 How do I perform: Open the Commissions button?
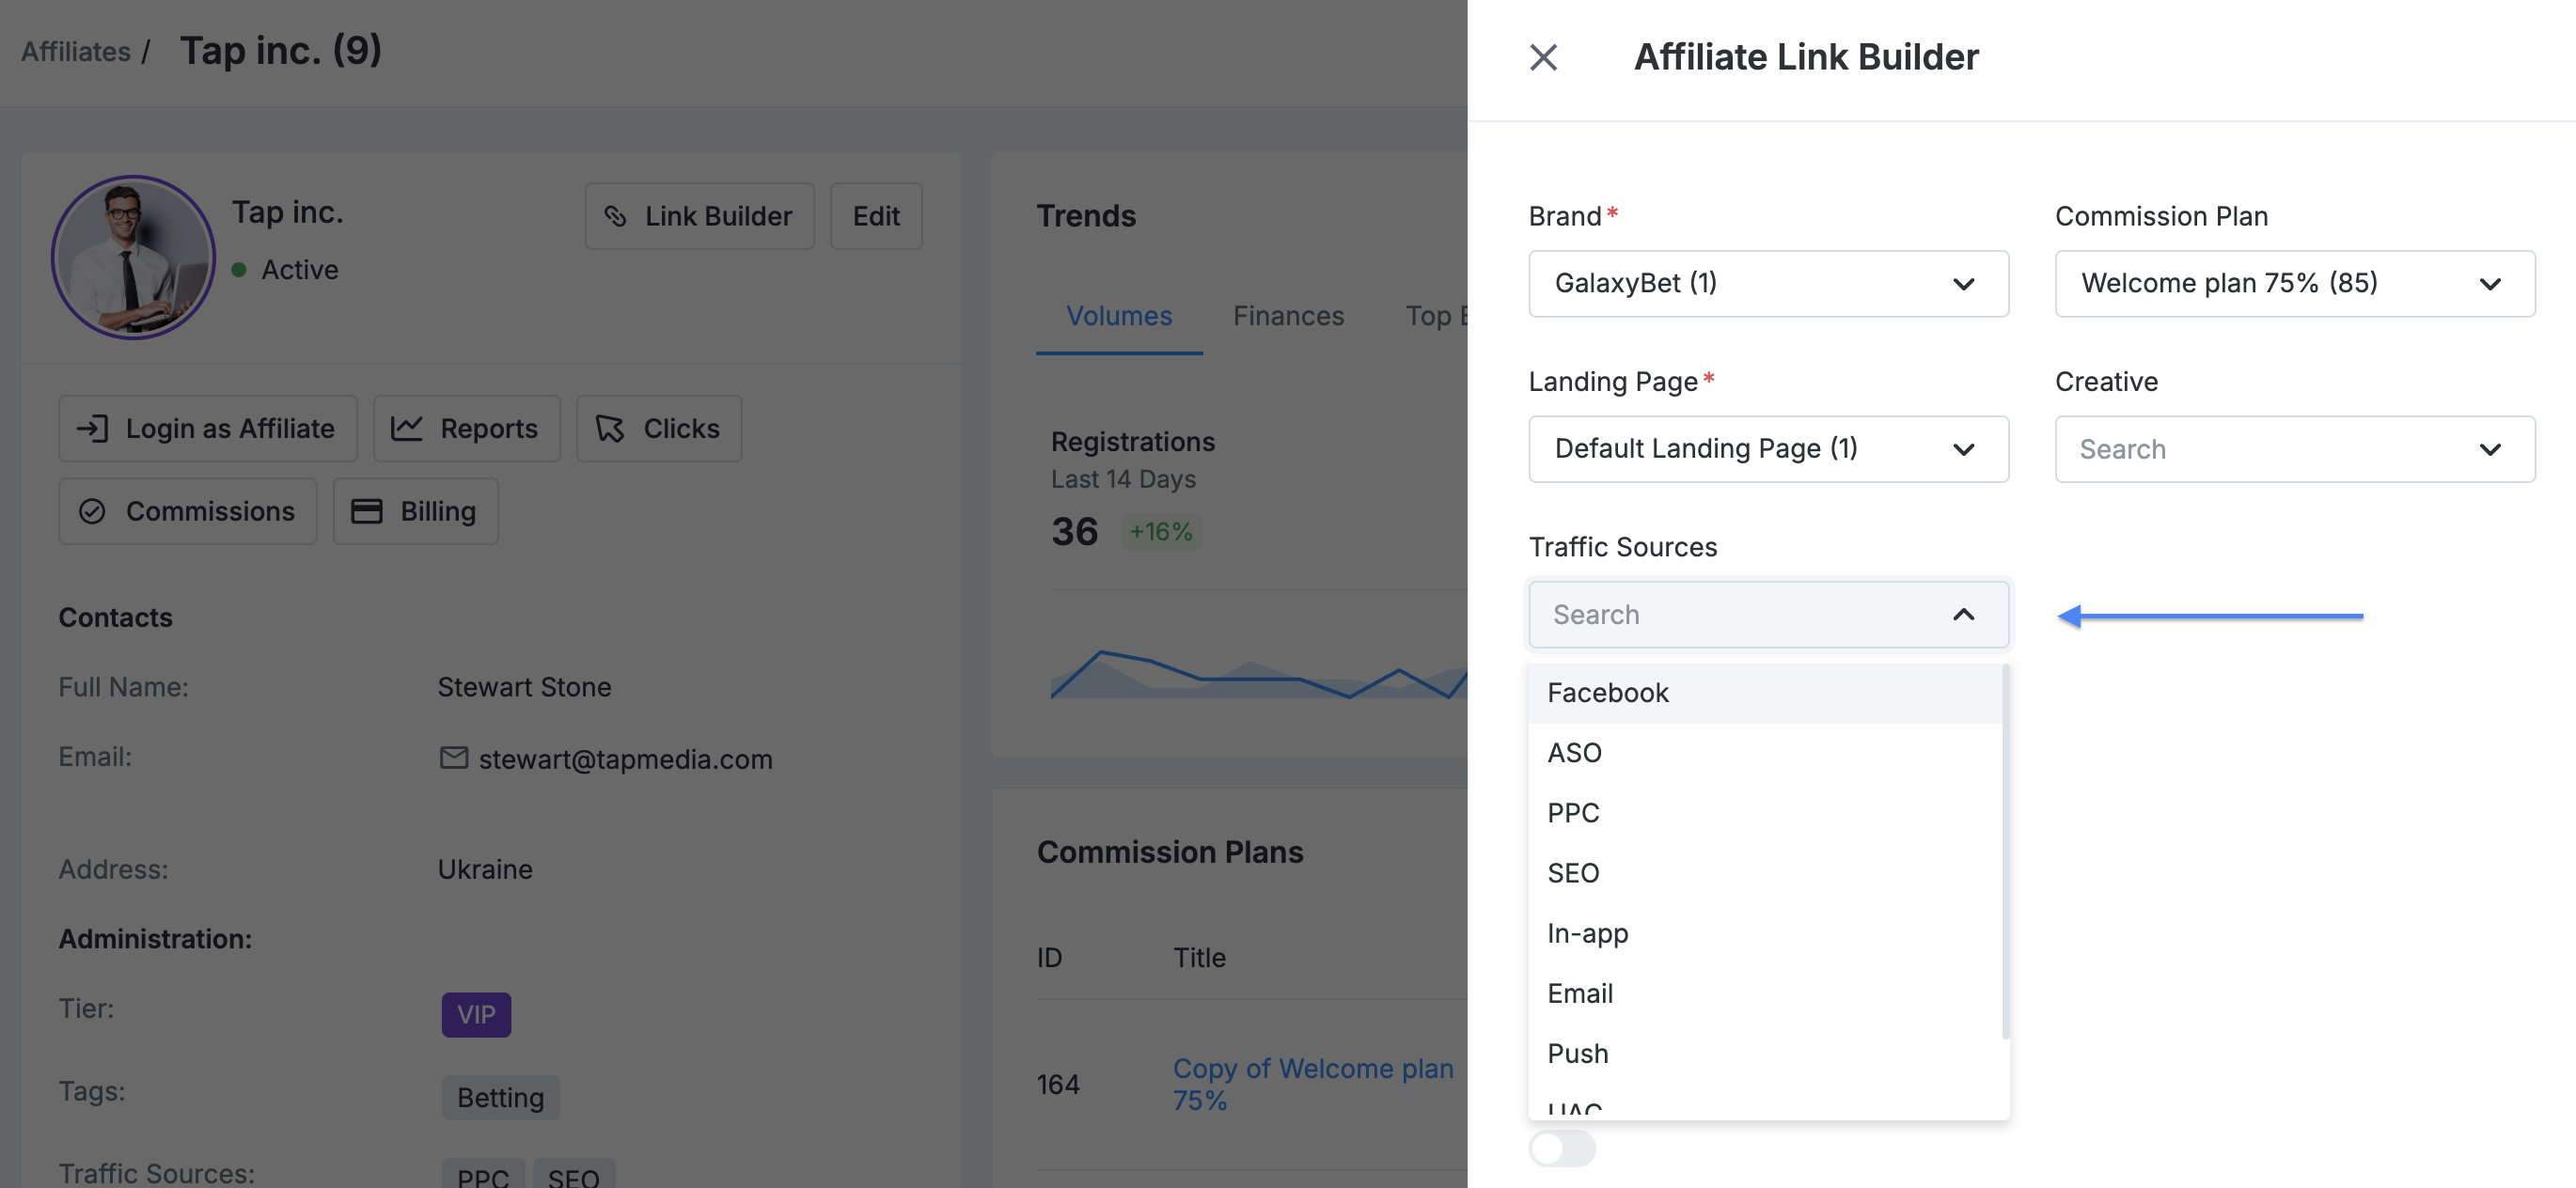point(188,511)
